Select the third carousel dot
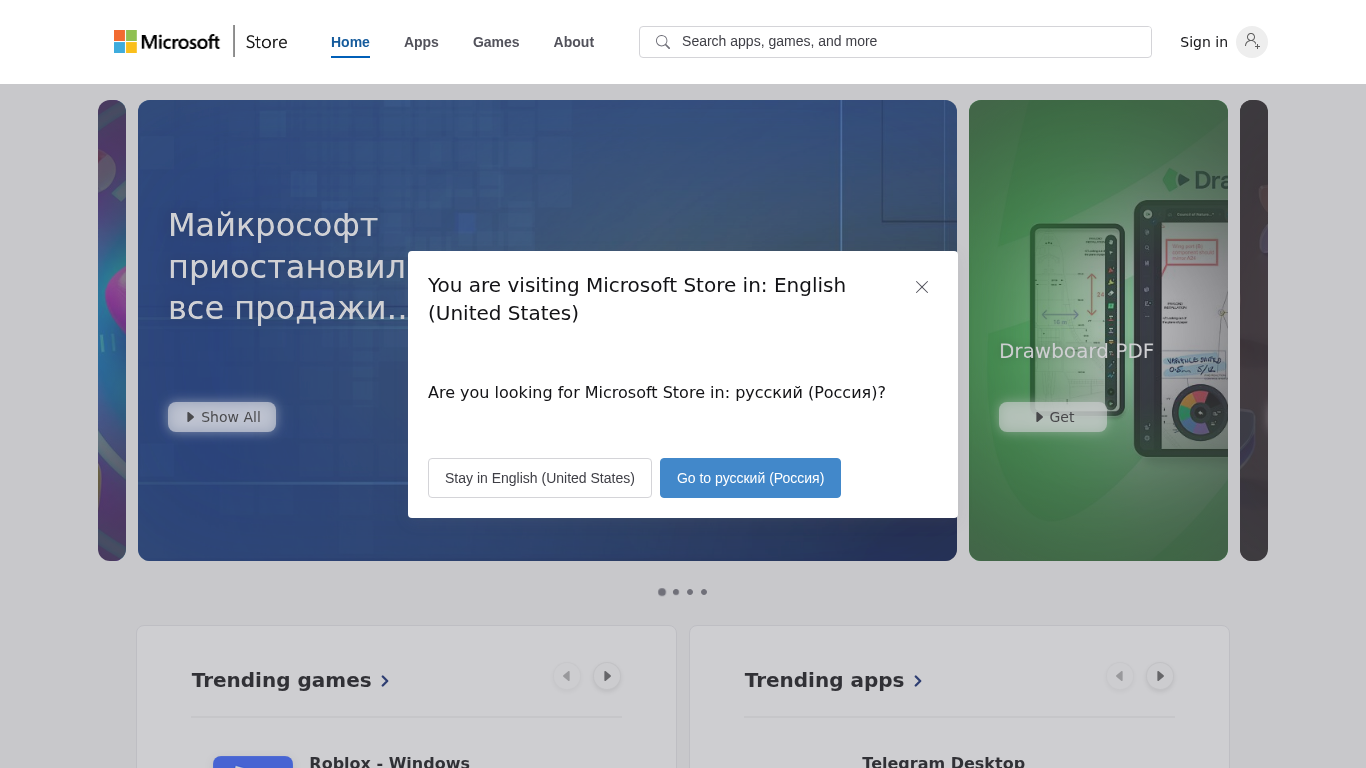The height and width of the screenshot is (768, 1366). coord(690,592)
